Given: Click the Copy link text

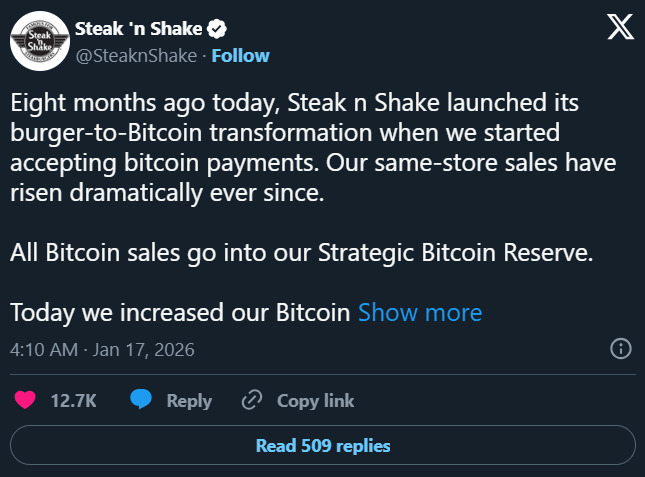Looking at the screenshot, I should [315, 401].
